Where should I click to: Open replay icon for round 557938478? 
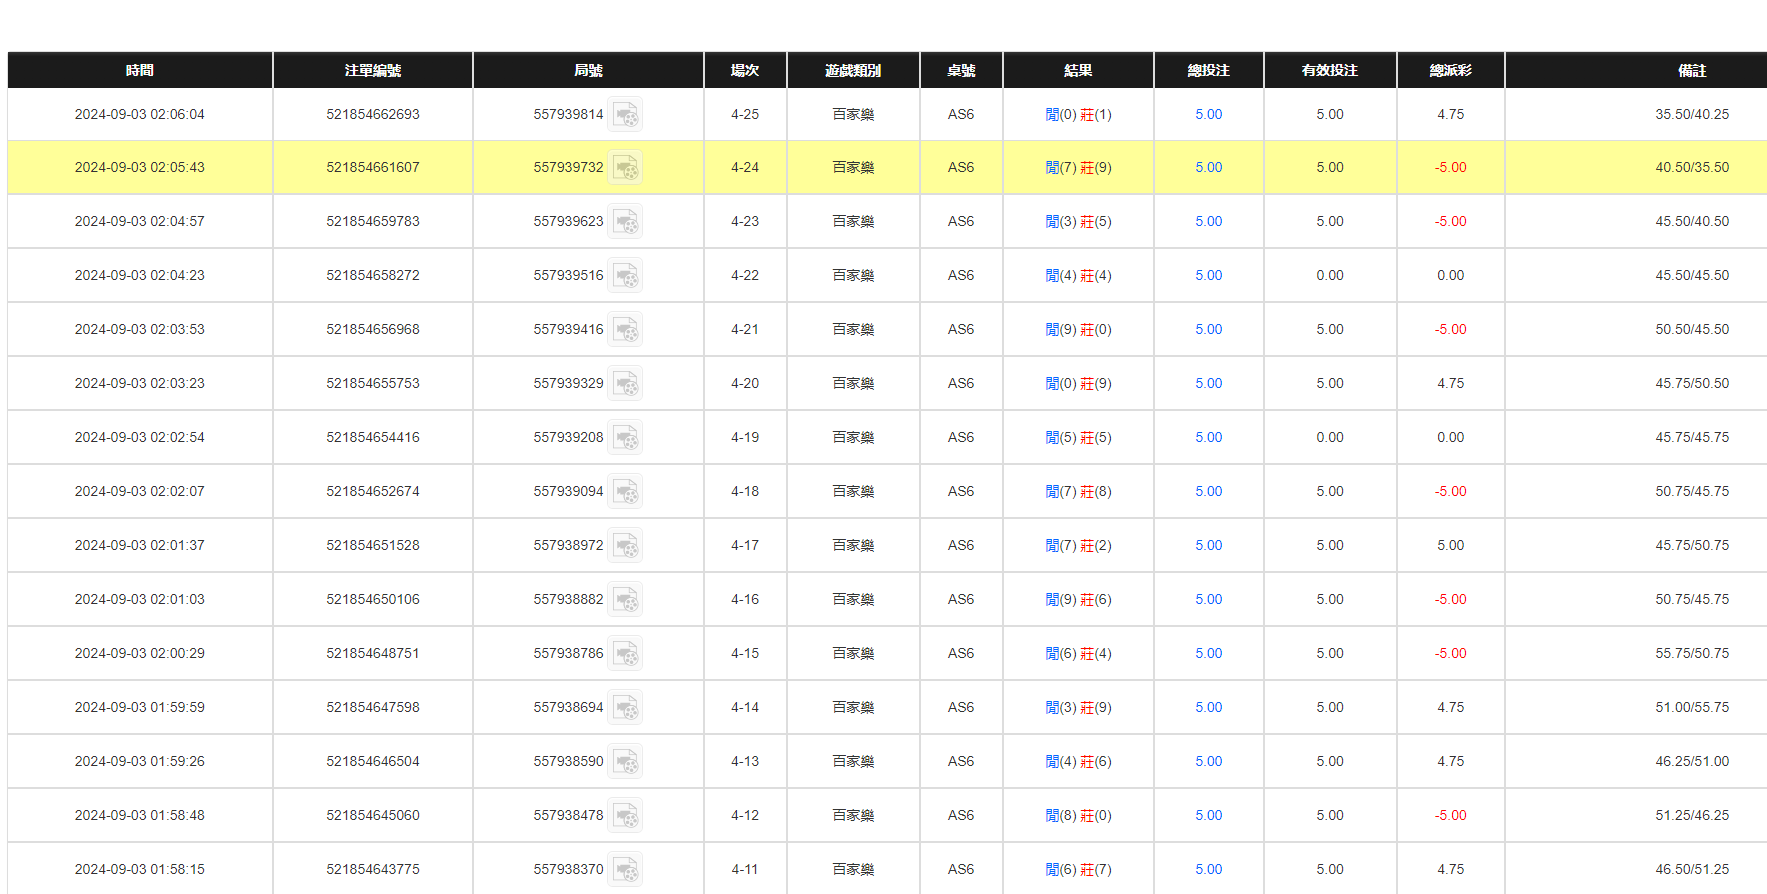point(626,816)
